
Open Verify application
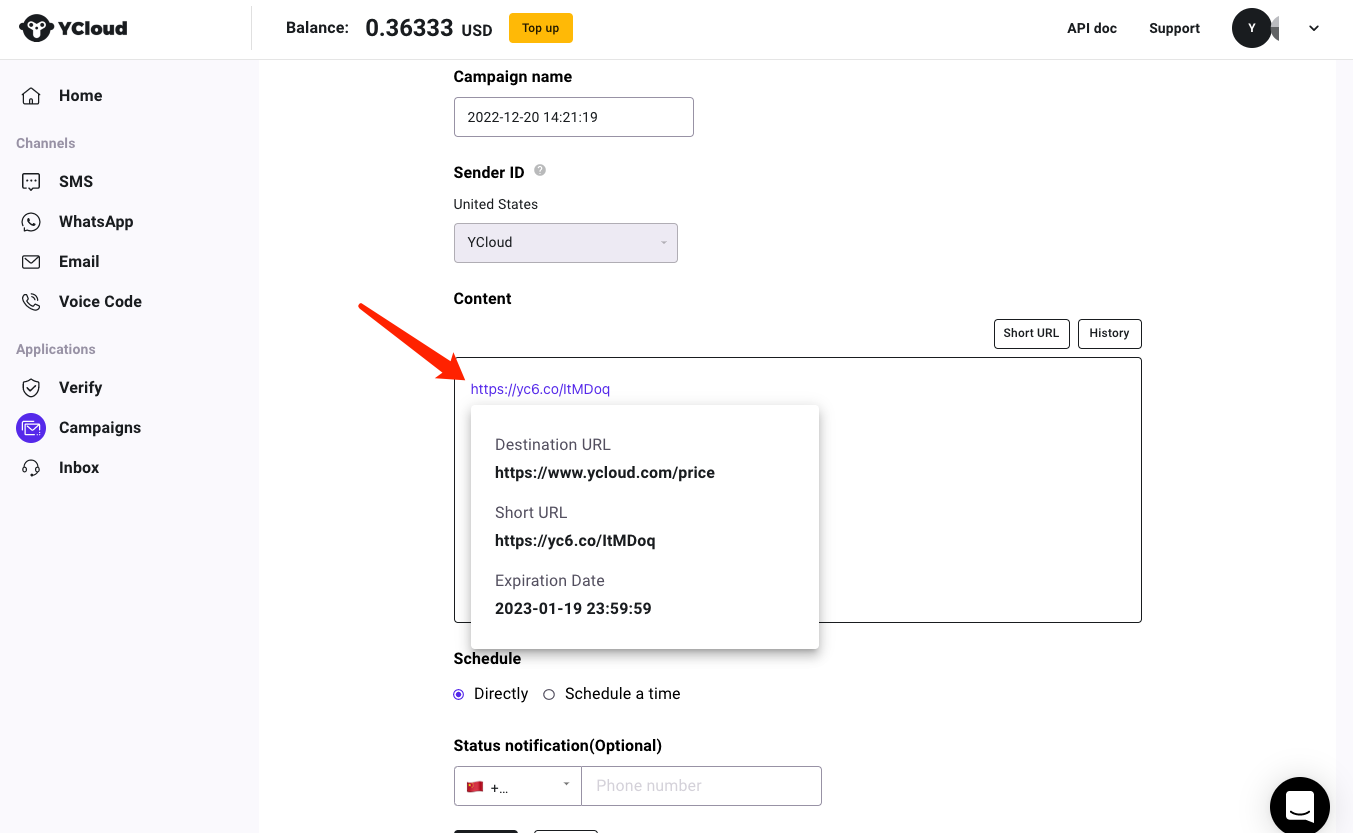pos(80,388)
